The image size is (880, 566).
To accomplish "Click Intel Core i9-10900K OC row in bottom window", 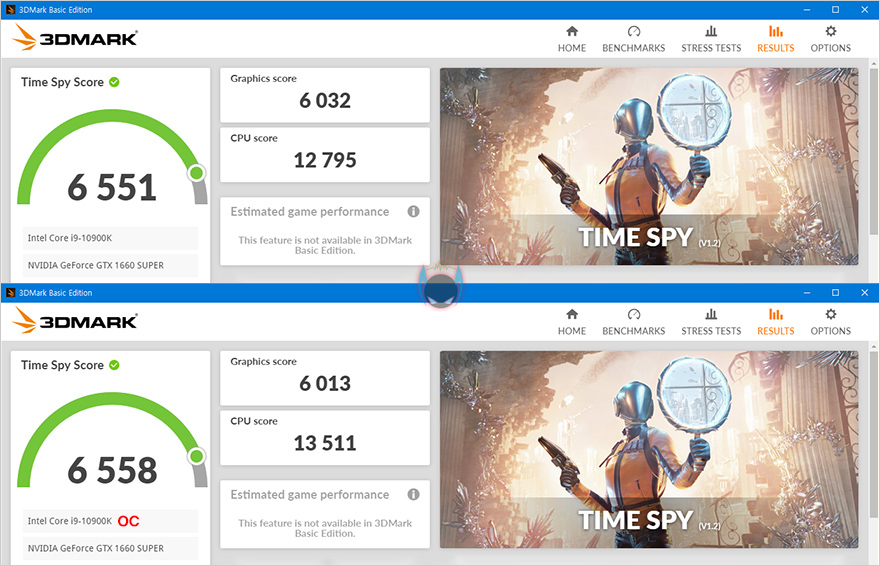I will click(x=110, y=521).
